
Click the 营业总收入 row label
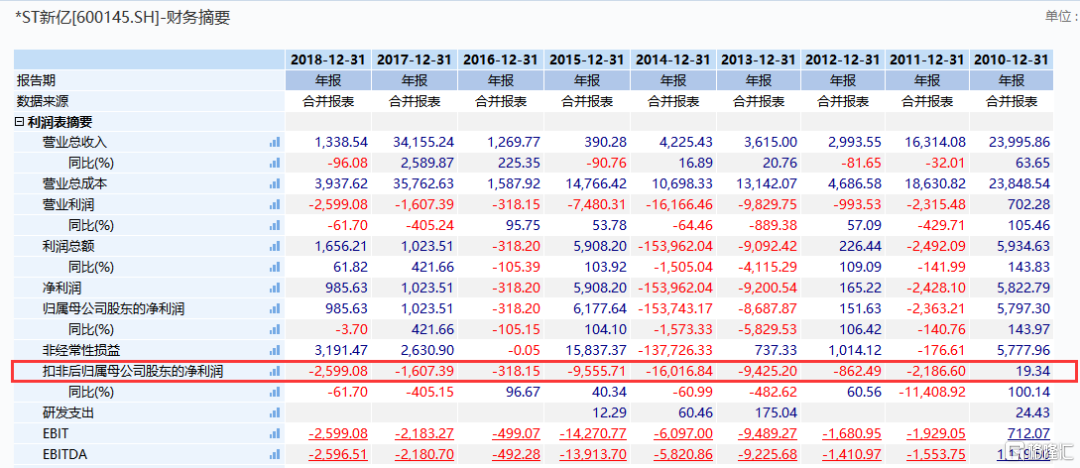74,142
